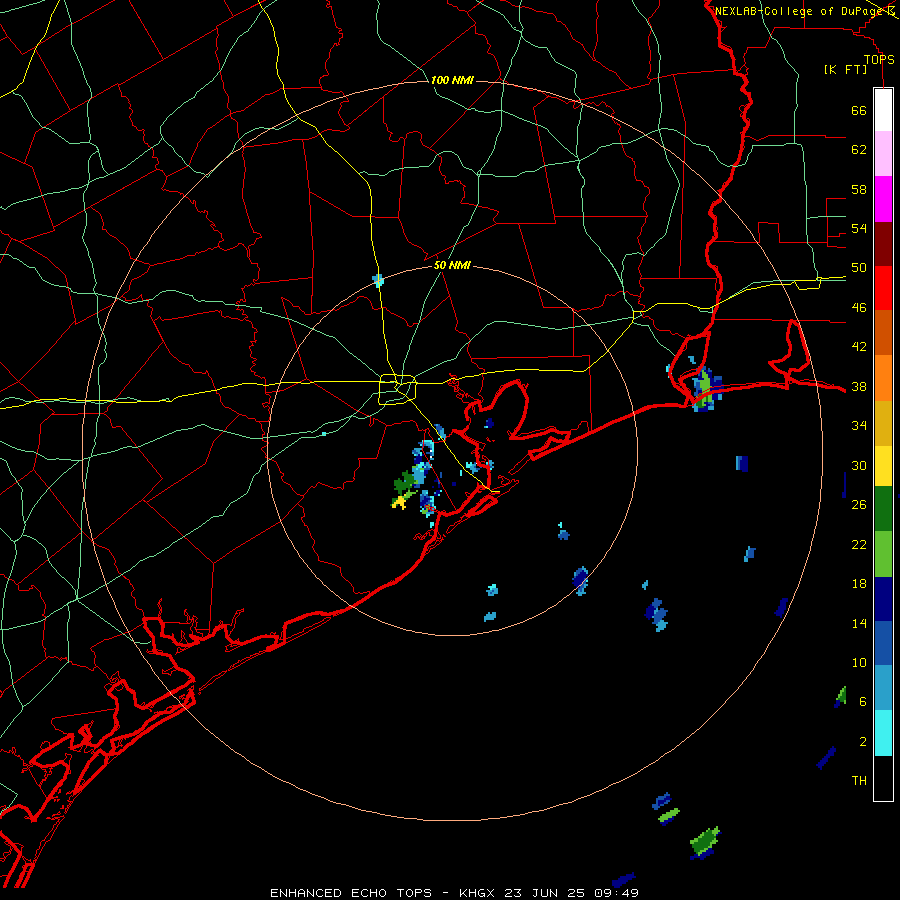Click the '18' legend value
This screenshot has width=900, height=900.
859,584
